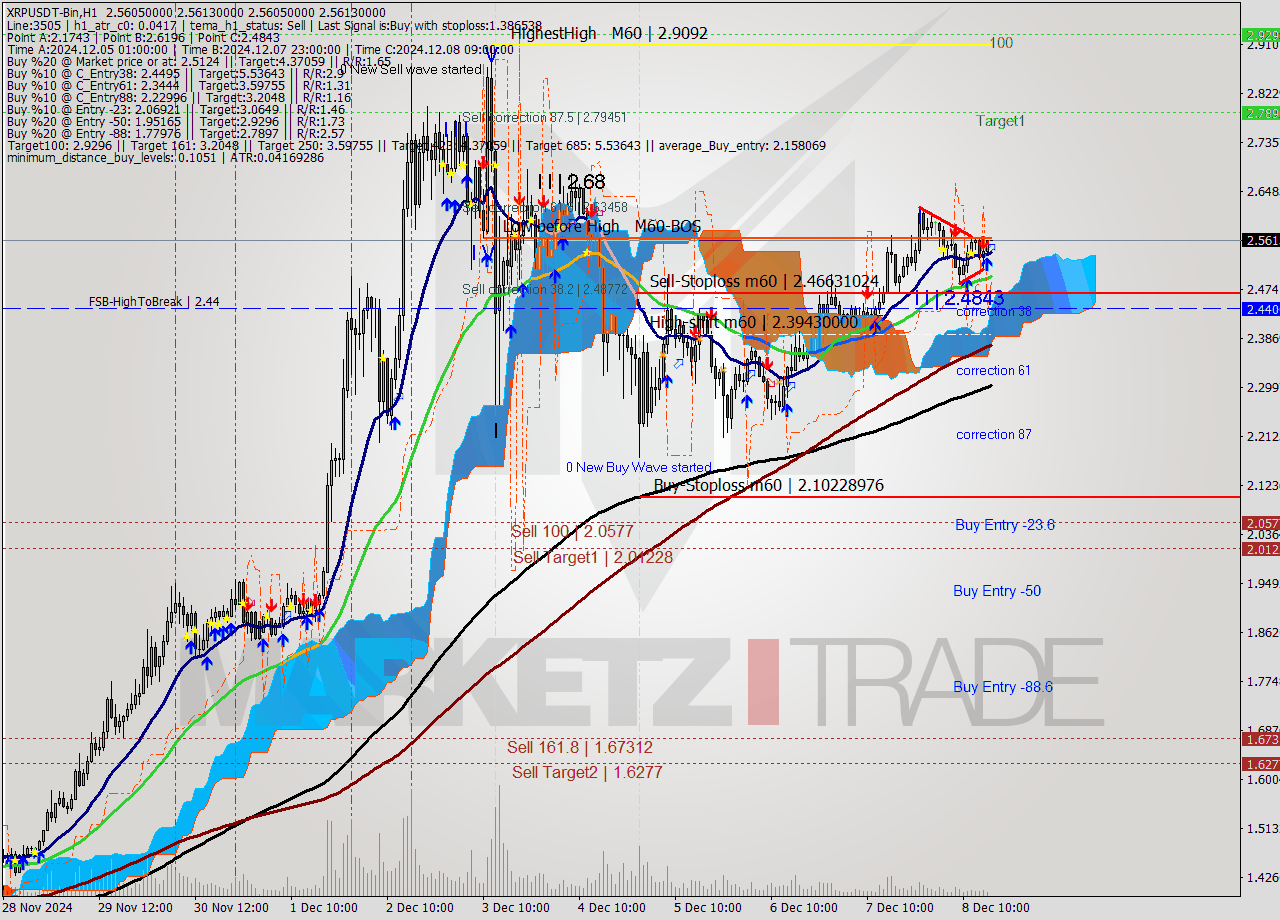
Task: Select the 'Sell 161.8 | 1.67312' label
Action: tap(580, 747)
